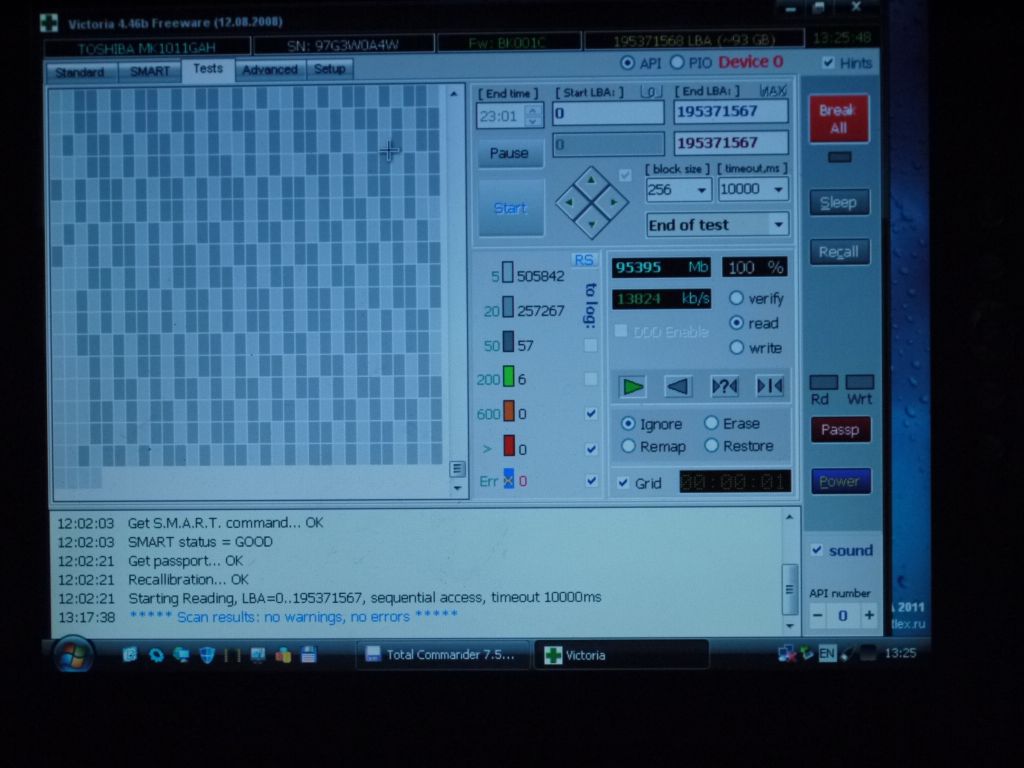Switch to Total Commander in taskbar
Screen dimensions: 1024x768
click(x=441, y=654)
